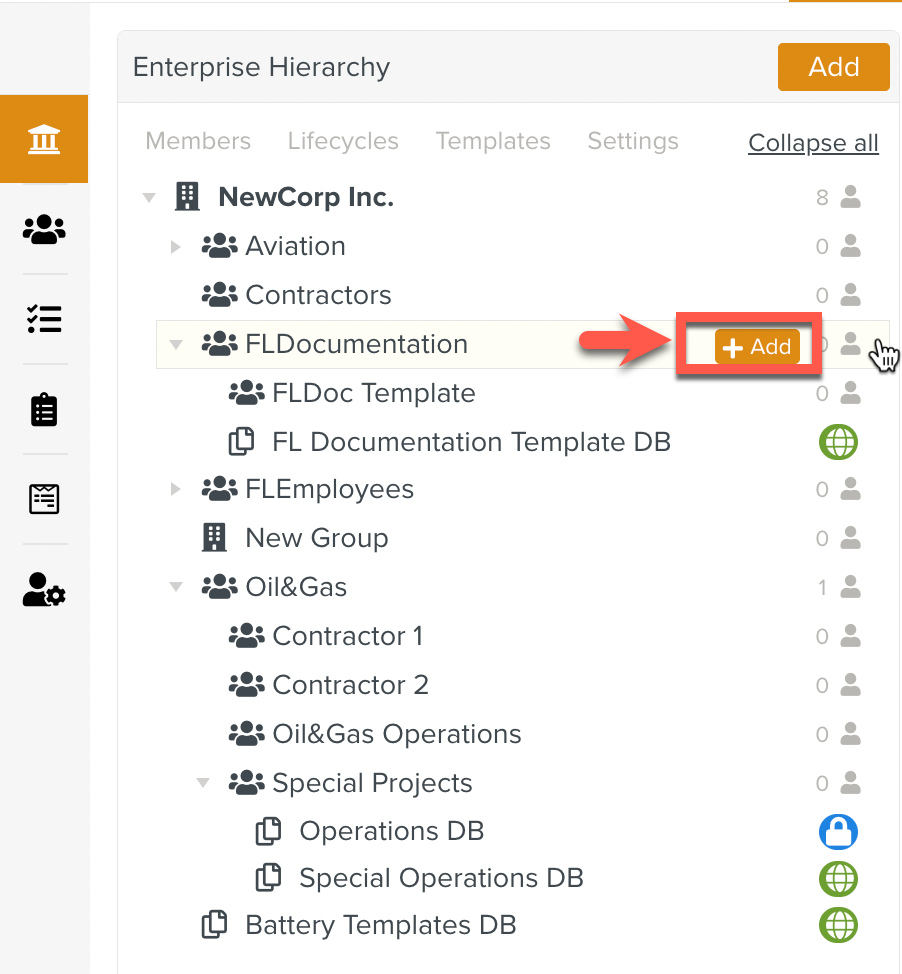Collapse the Special Projects group

pos(203,784)
